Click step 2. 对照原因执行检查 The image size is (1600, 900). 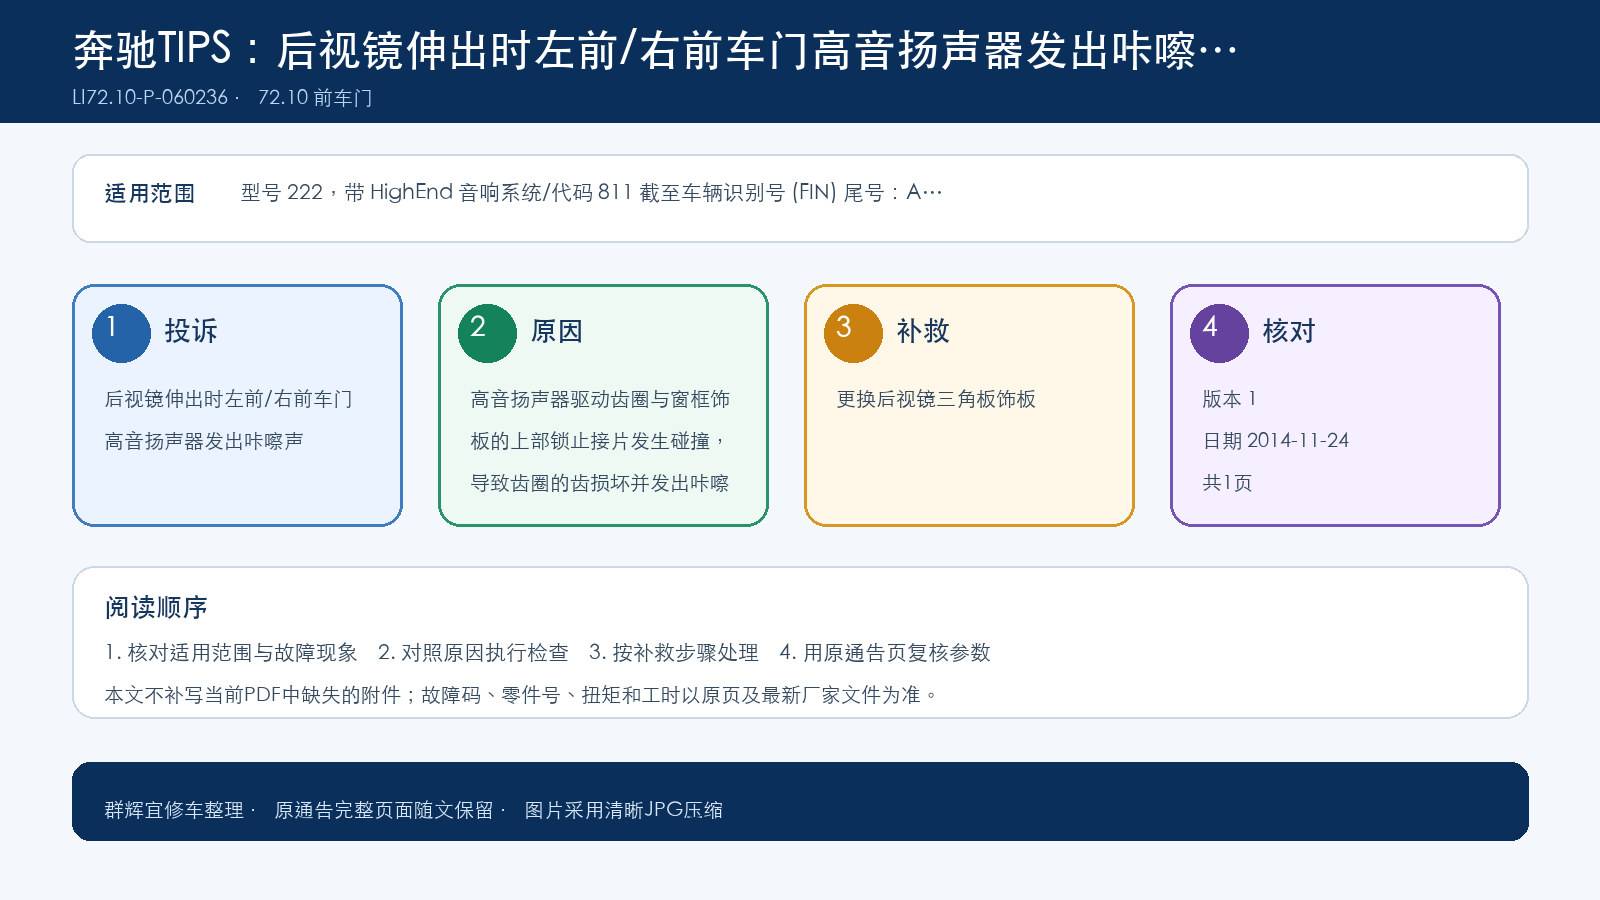pyautogui.click(x=473, y=653)
